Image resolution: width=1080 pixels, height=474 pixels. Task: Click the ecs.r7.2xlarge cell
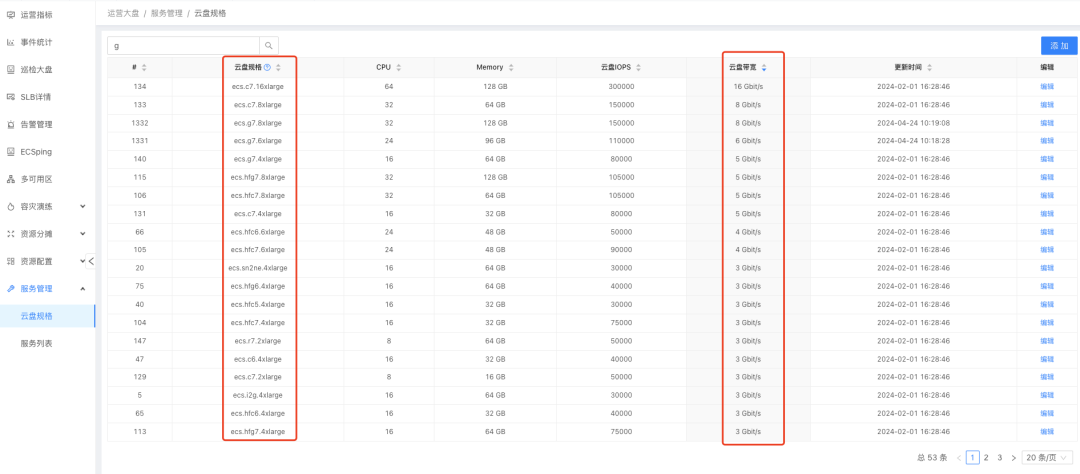[x=258, y=341]
